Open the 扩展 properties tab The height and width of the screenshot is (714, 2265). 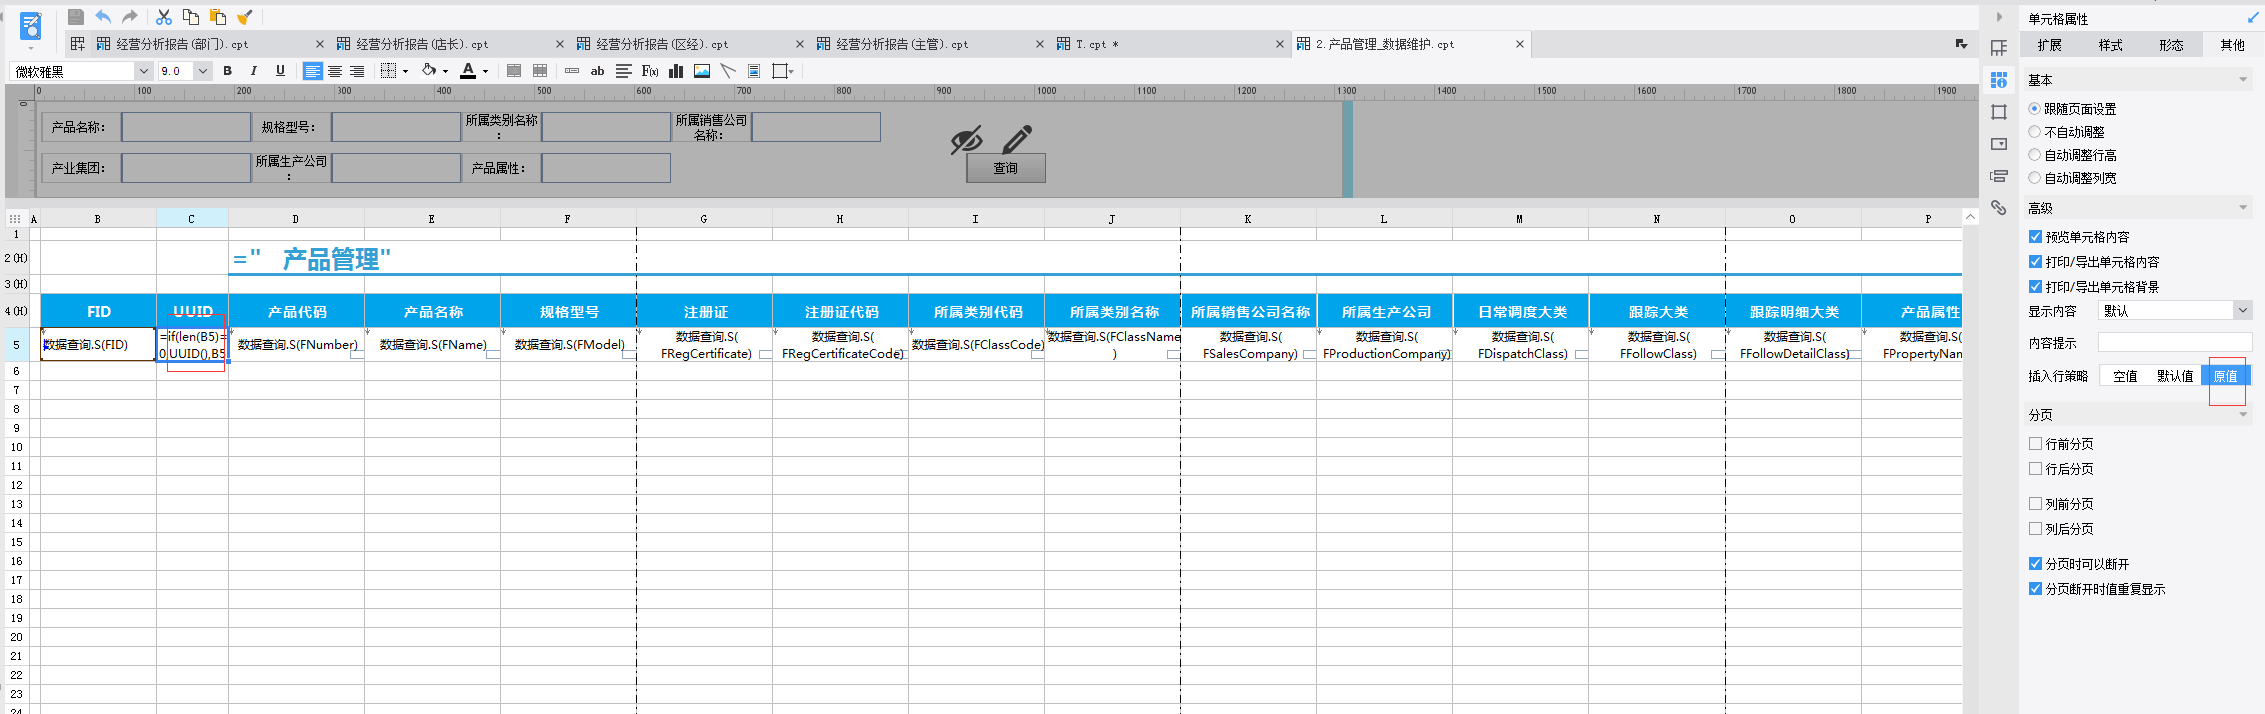[x=2049, y=45]
